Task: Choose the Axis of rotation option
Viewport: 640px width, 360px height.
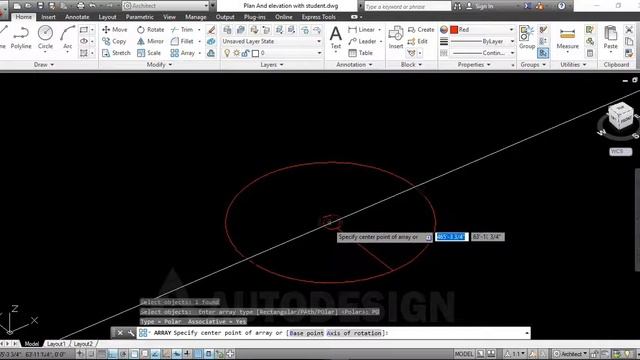Action: click(x=354, y=333)
